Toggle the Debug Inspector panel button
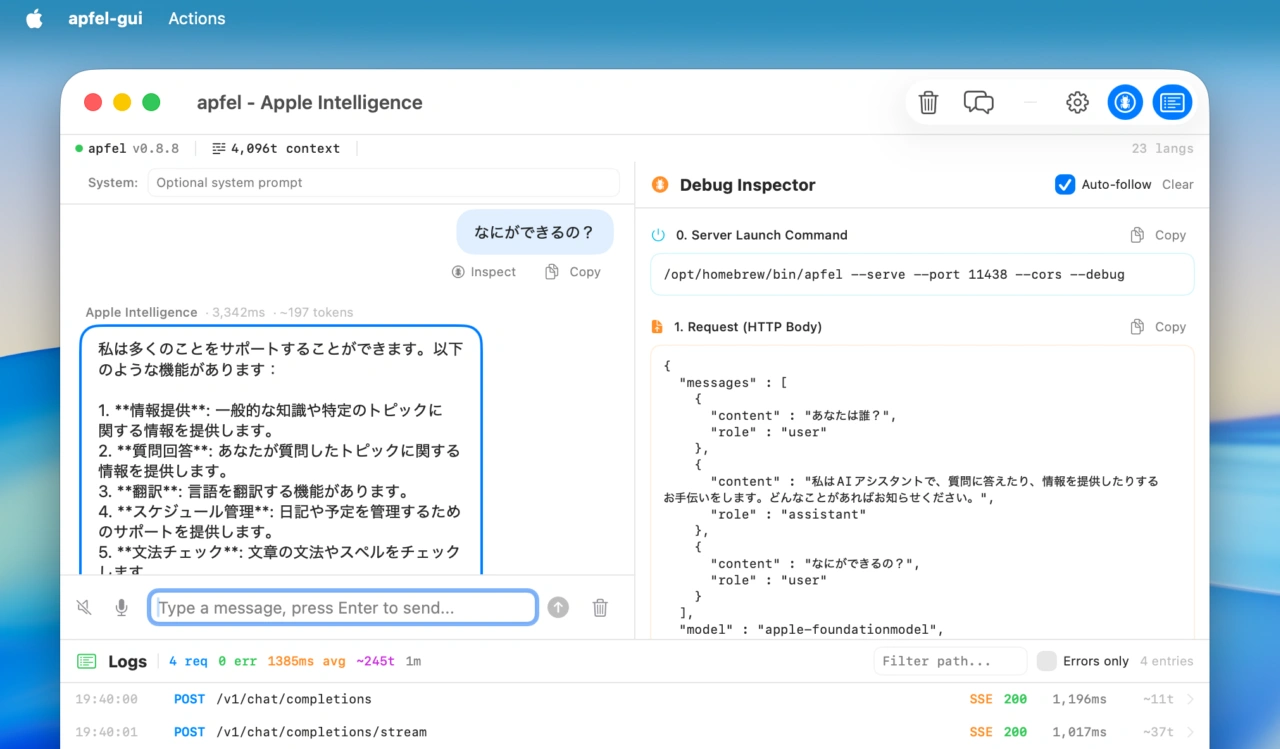This screenshot has height=749, width=1280. coord(1172,102)
